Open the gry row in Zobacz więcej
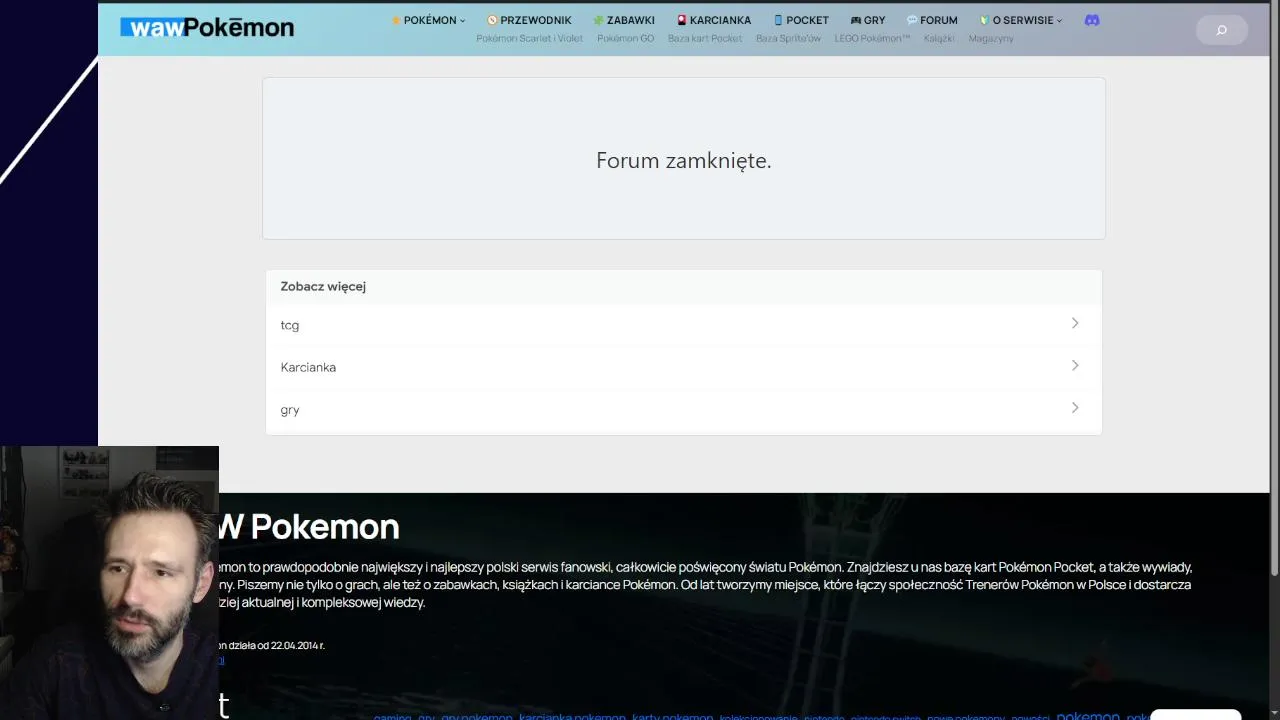This screenshot has width=1280, height=720. tap(684, 409)
